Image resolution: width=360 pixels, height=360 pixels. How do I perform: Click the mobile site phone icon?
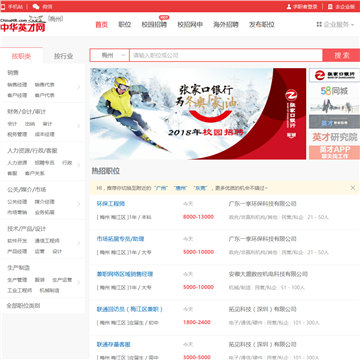click(3, 6)
